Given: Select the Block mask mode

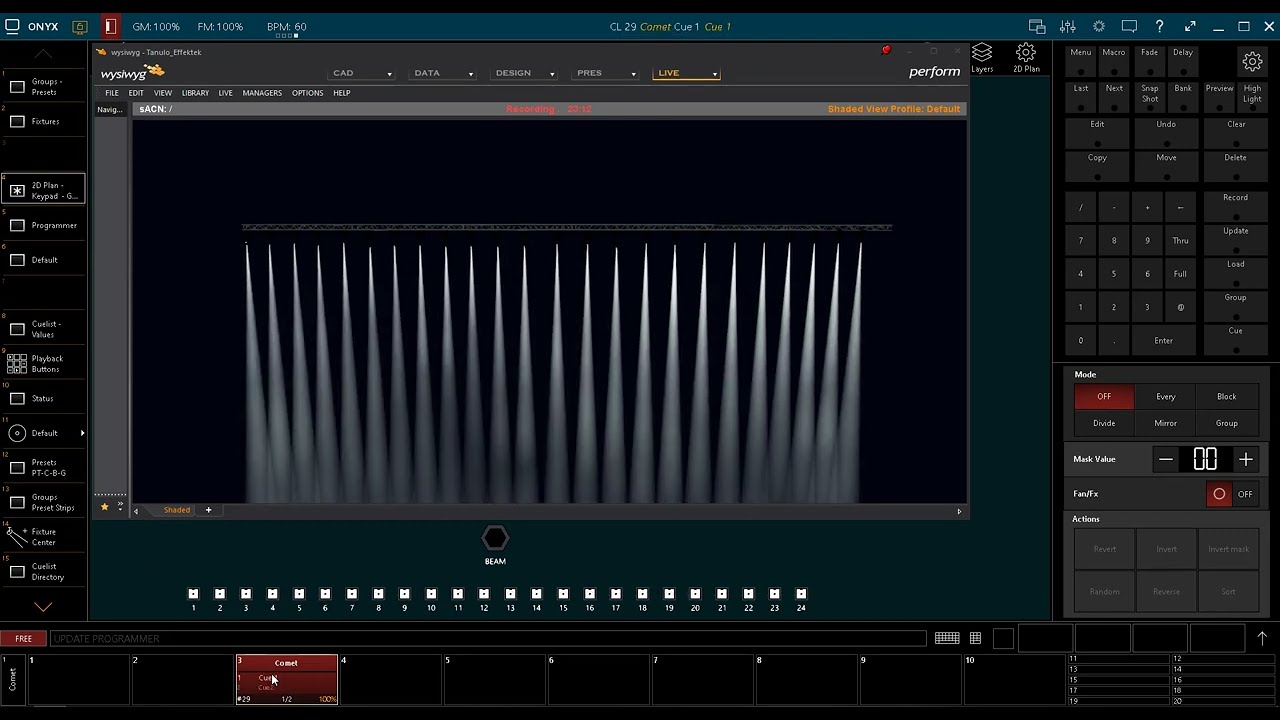Looking at the screenshot, I should pyautogui.click(x=1226, y=396).
